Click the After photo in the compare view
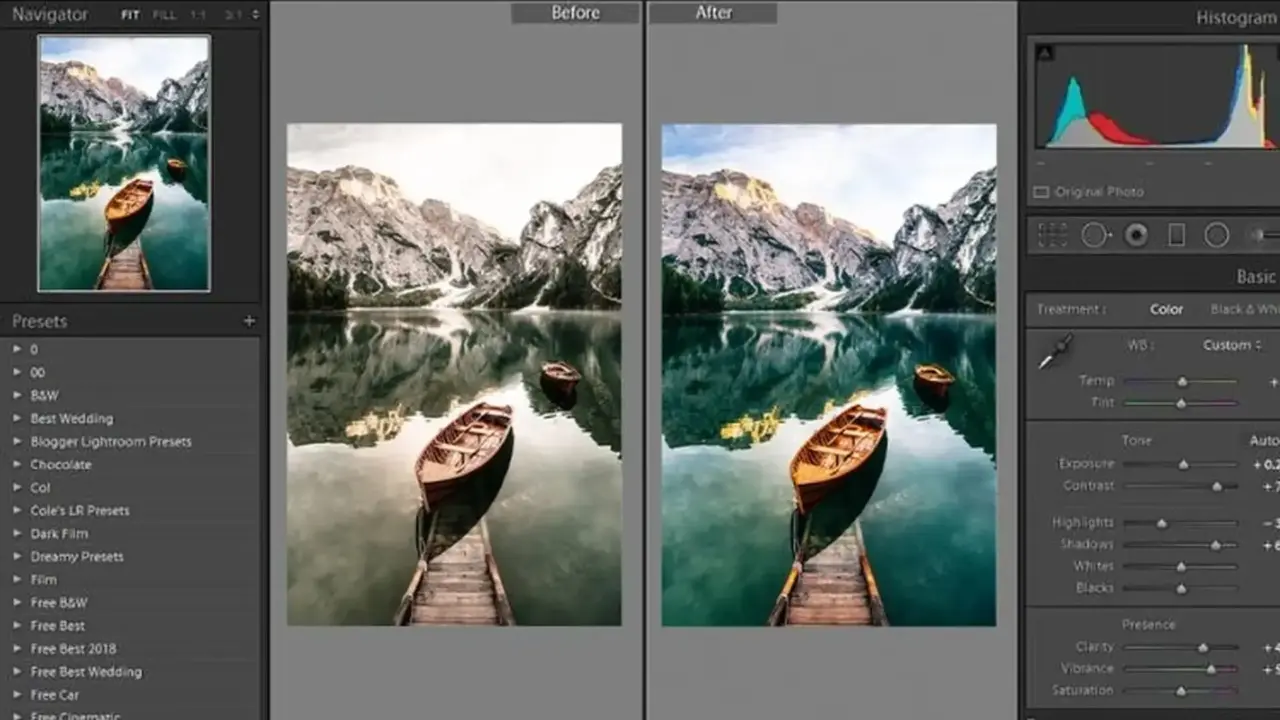1280x720 pixels. click(829, 375)
